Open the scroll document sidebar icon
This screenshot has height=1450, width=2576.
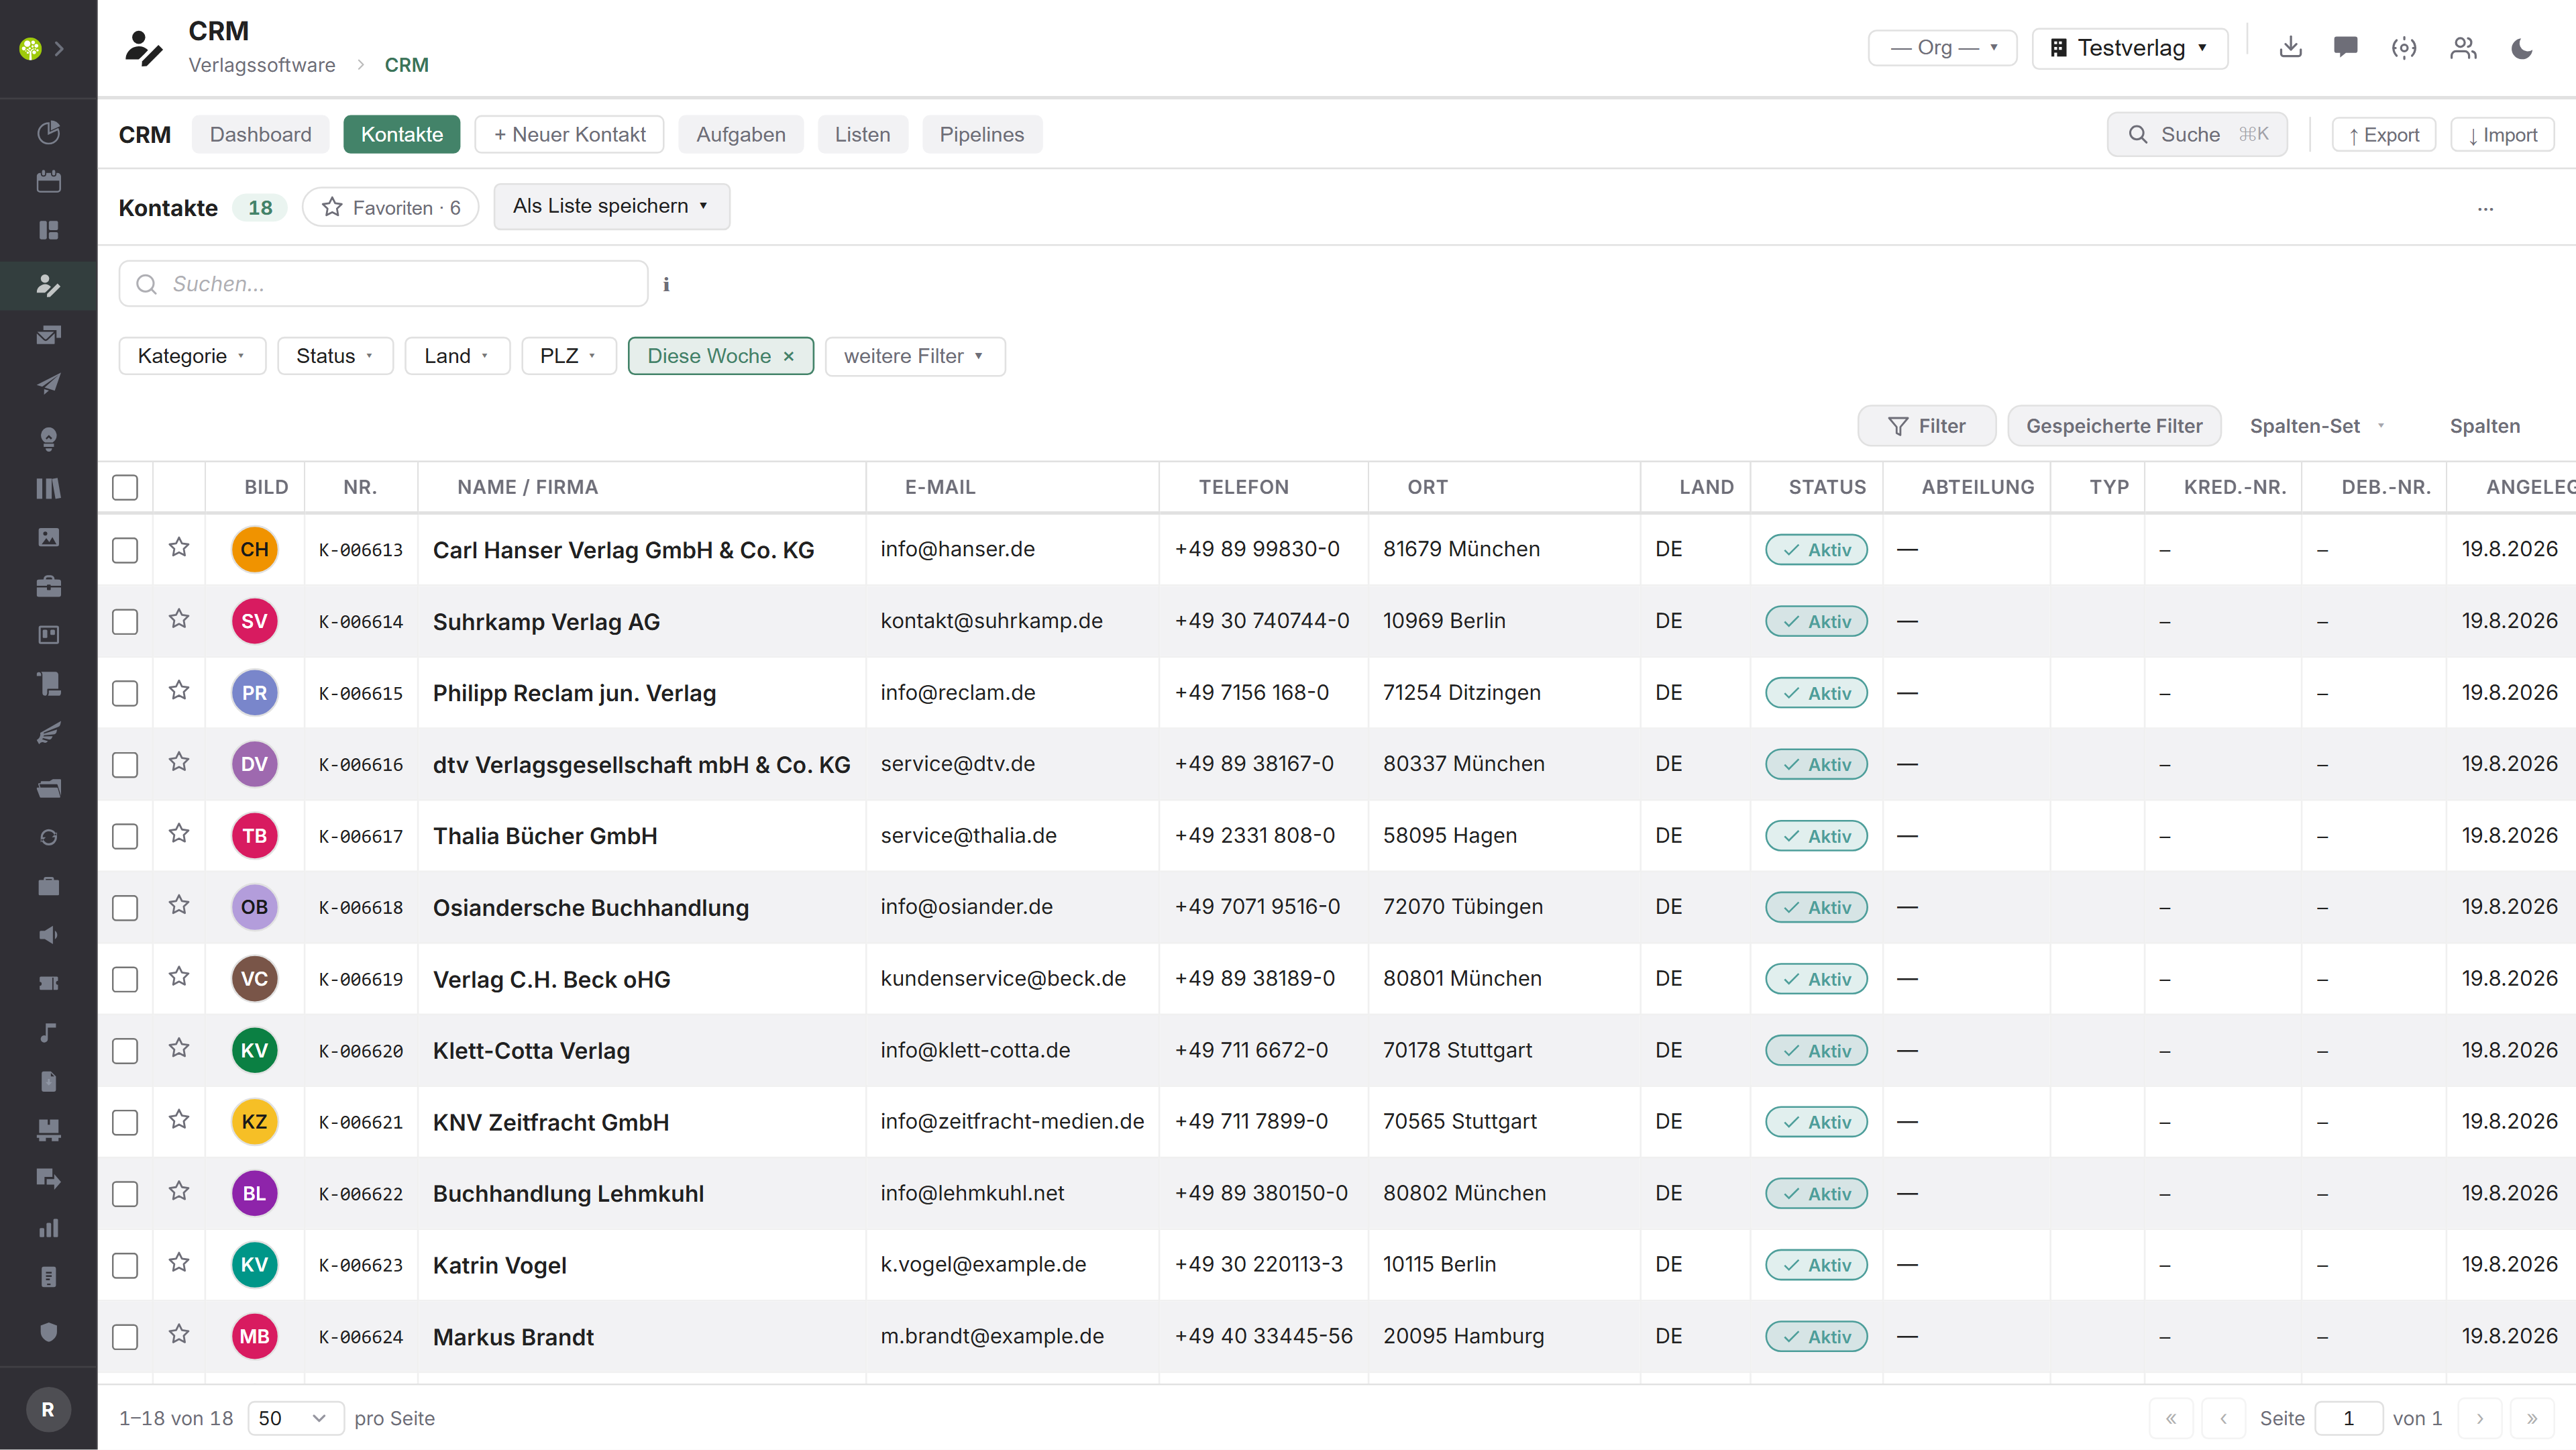click(x=48, y=684)
